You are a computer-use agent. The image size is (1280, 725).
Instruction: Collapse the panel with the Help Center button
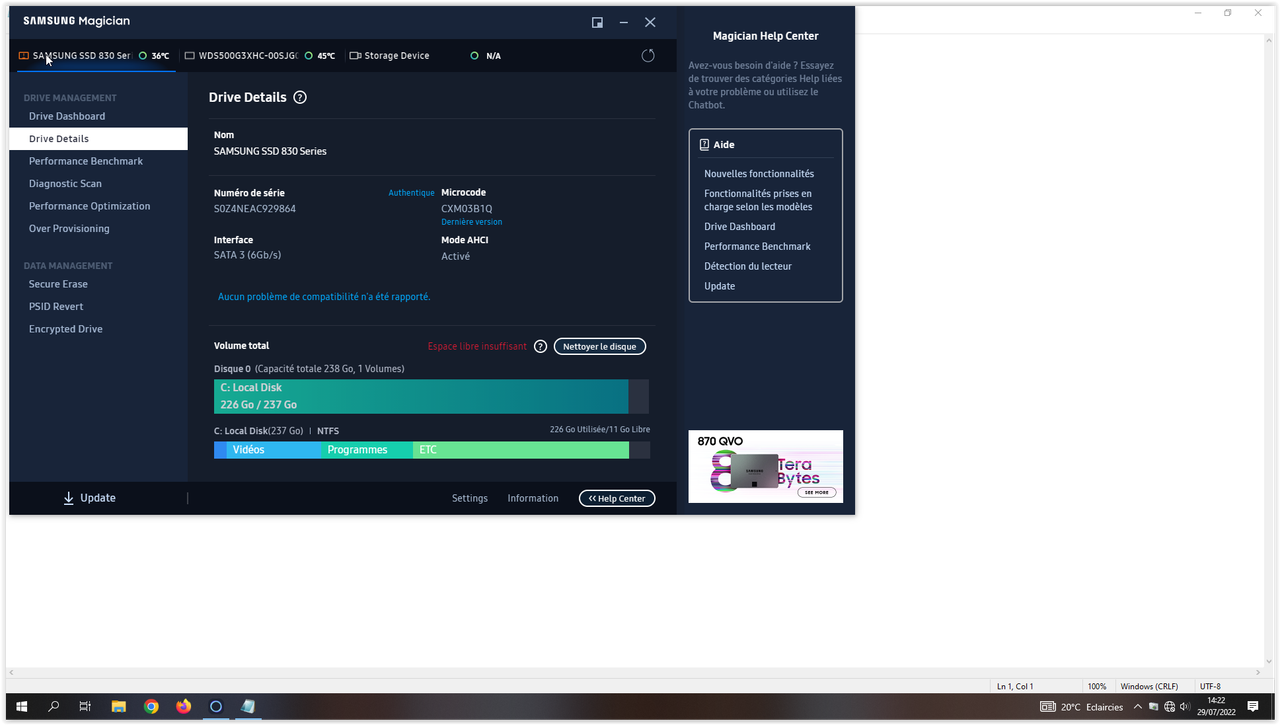pos(617,498)
